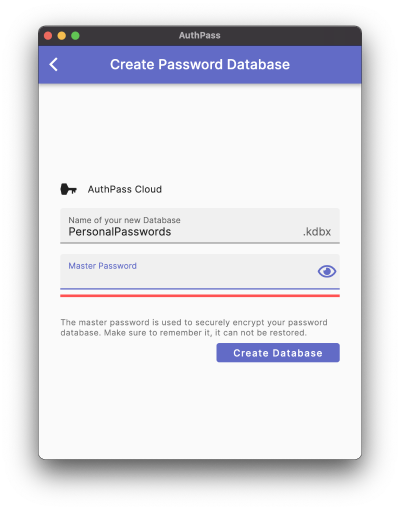Click the master password help text

(194, 327)
